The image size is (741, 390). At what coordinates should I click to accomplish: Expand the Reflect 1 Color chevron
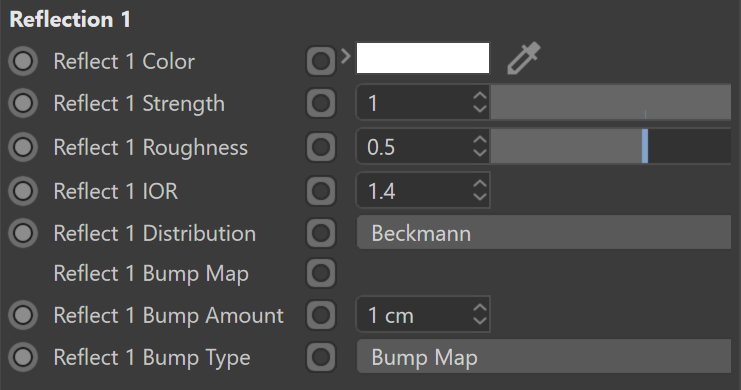tap(346, 56)
